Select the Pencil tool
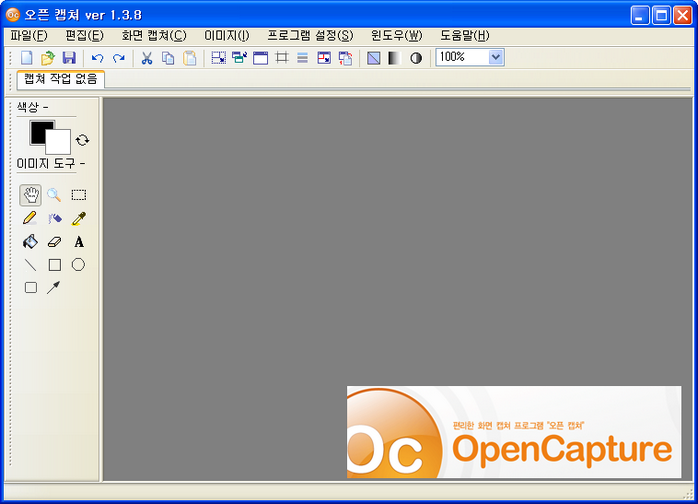Viewport: 698px width, 504px height. pyautogui.click(x=30, y=218)
